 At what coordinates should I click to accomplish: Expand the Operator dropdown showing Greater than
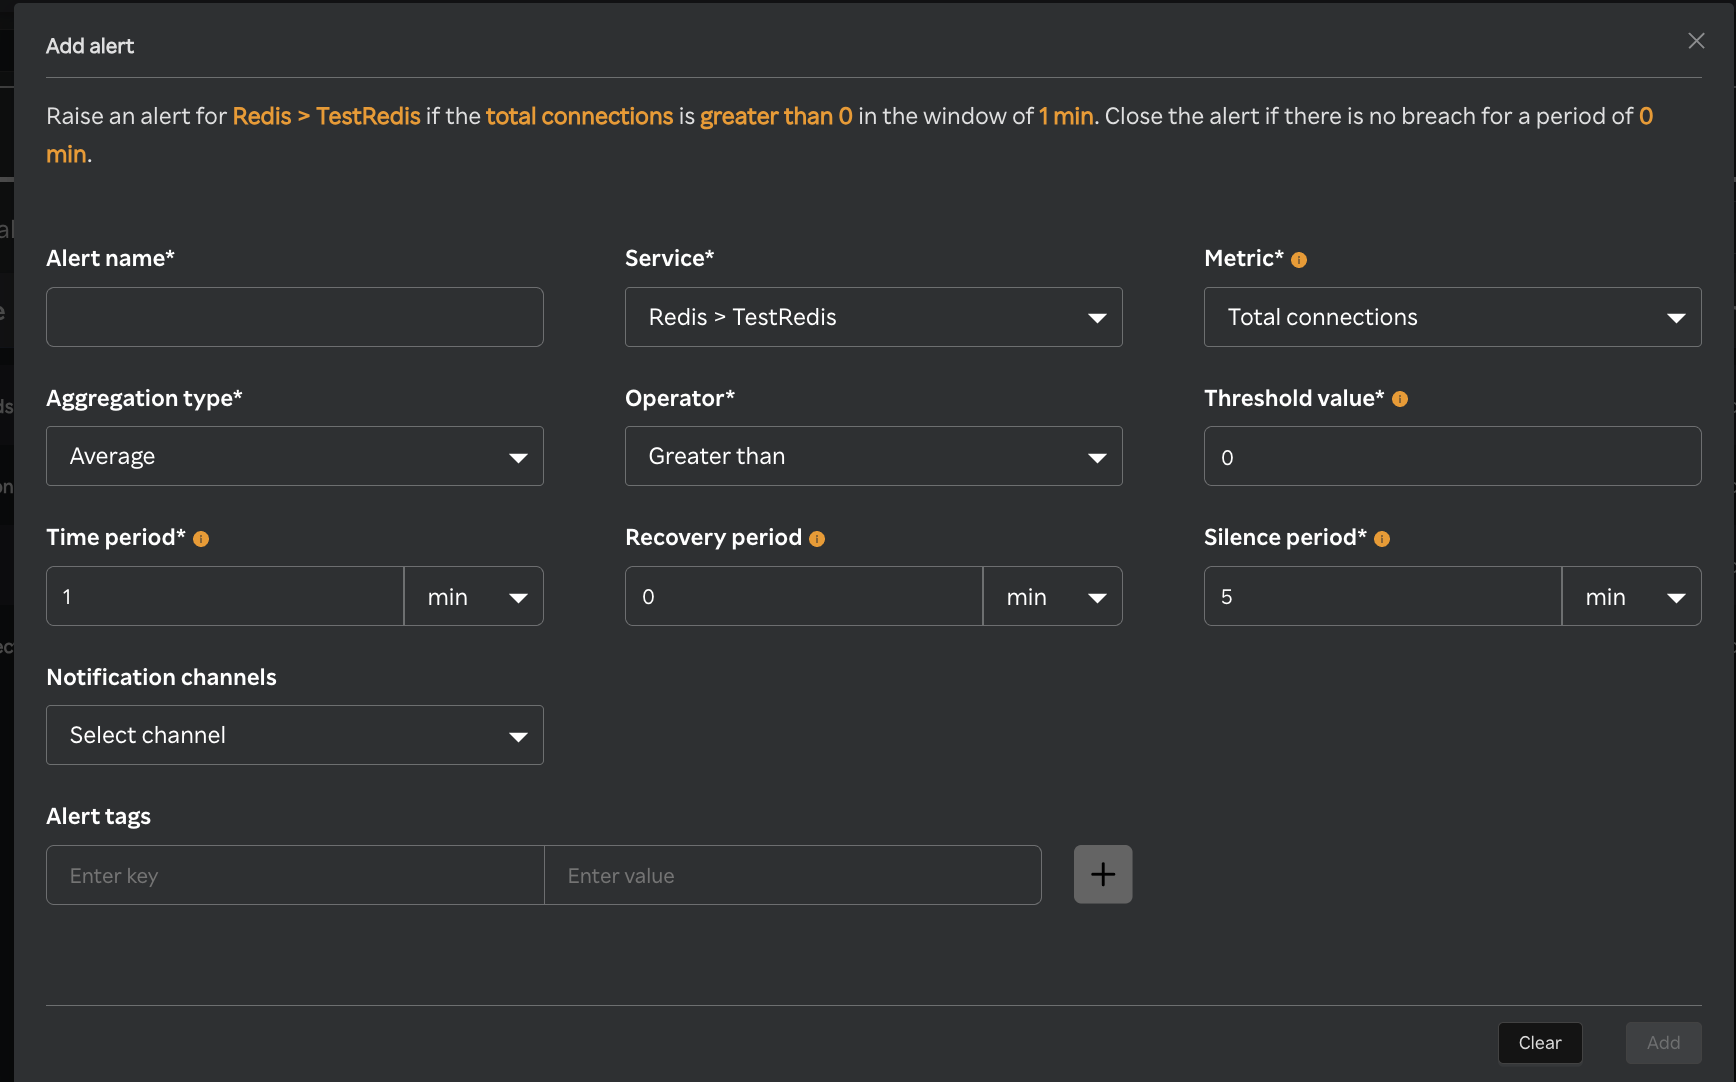click(873, 456)
